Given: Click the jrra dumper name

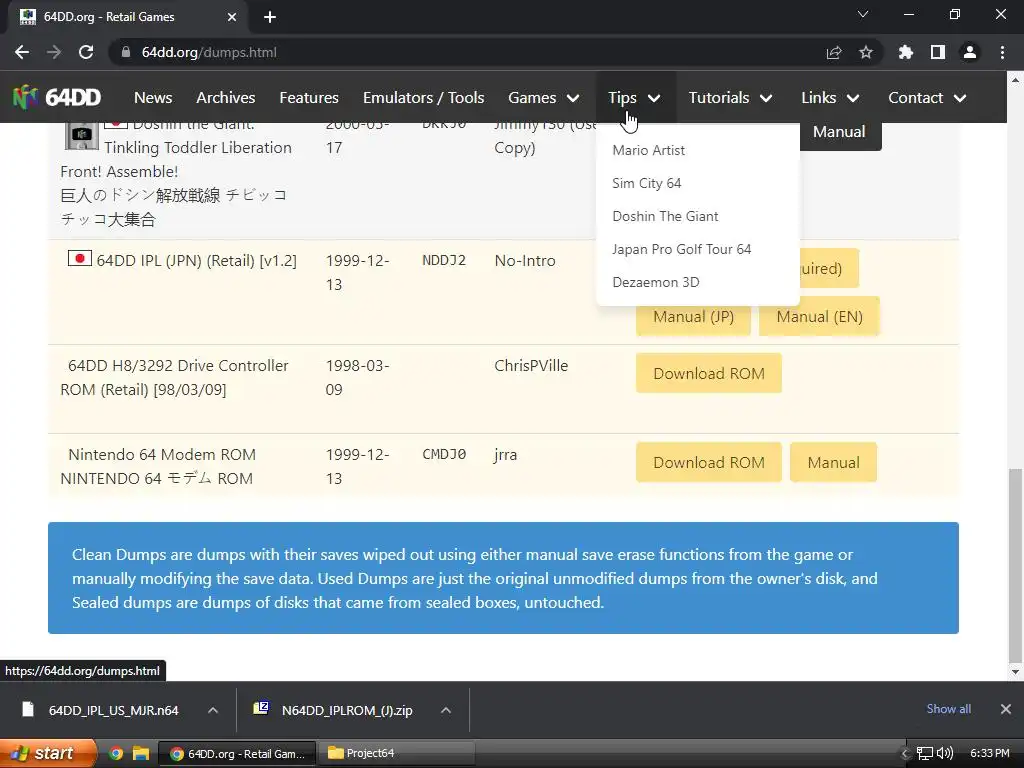Looking at the screenshot, I should point(505,455).
